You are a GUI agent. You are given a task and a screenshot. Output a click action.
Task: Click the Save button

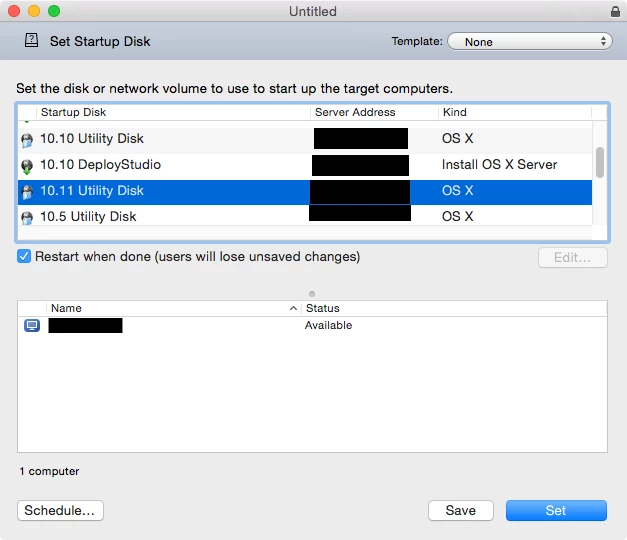[x=461, y=510]
